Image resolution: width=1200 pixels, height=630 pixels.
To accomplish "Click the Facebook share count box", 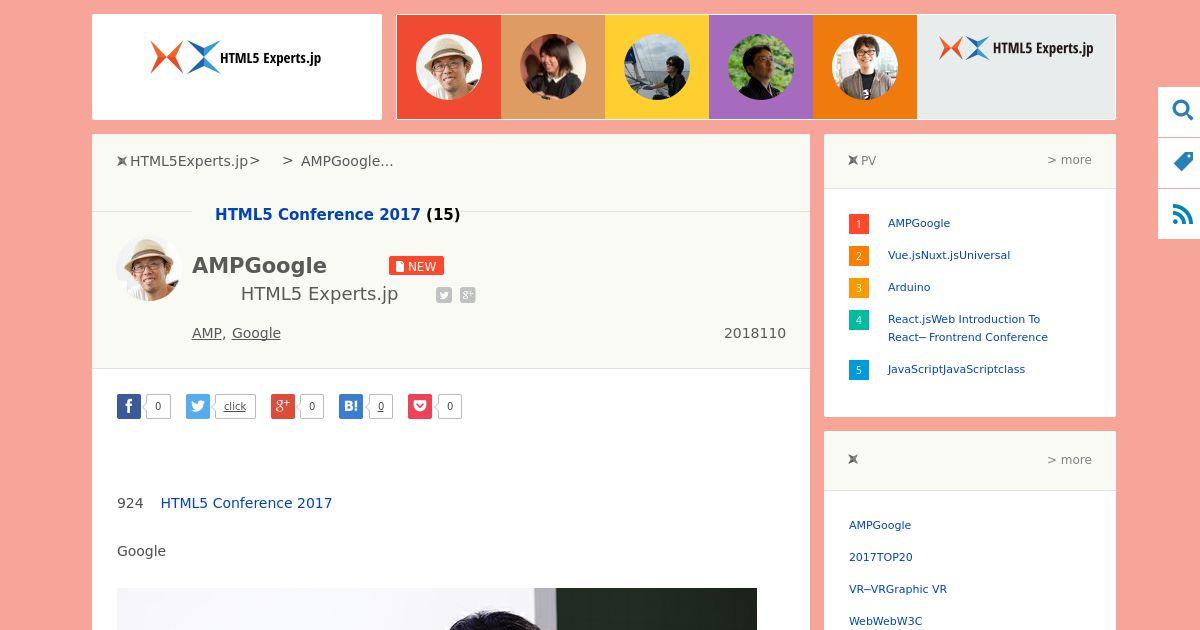I will [158, 406].
